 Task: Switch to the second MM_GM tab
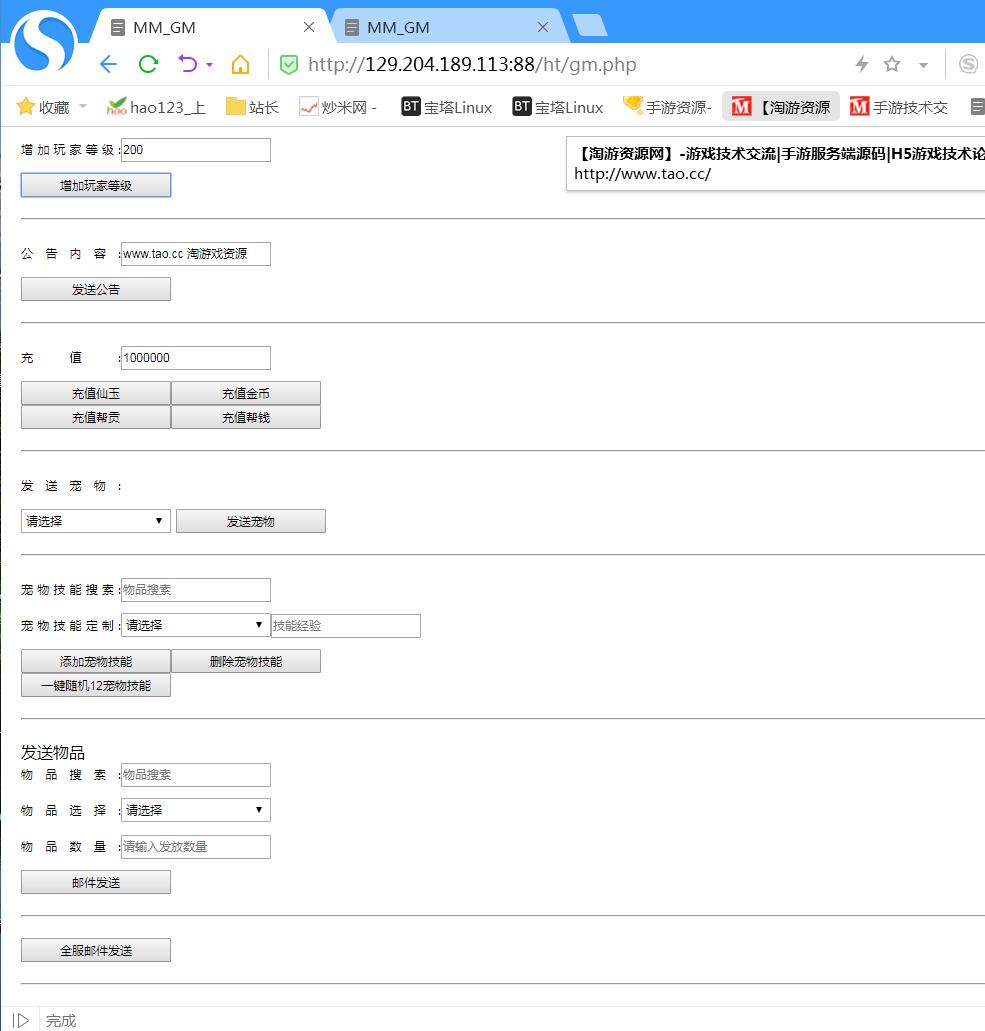pyautogui.click(x=440, y=27)
